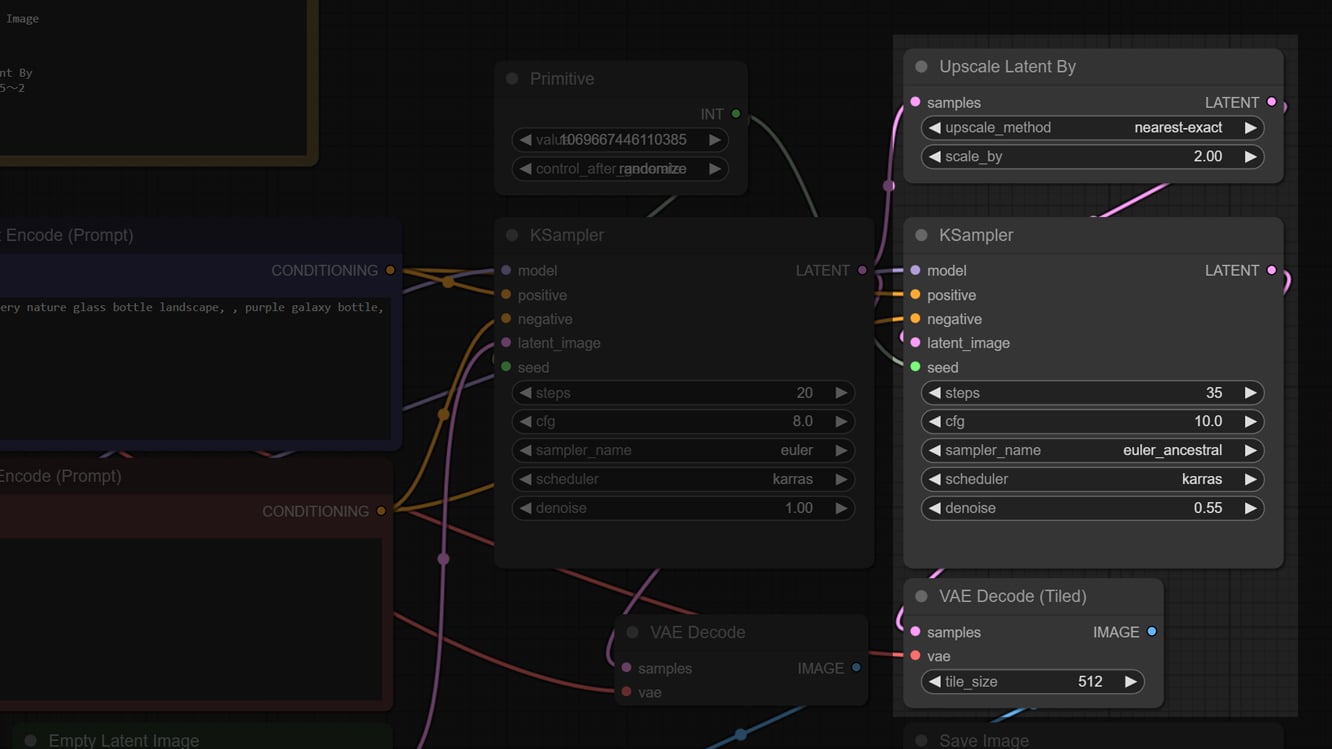Select the VAE Decode (Tiled) title text

(x=1012, y=596)
